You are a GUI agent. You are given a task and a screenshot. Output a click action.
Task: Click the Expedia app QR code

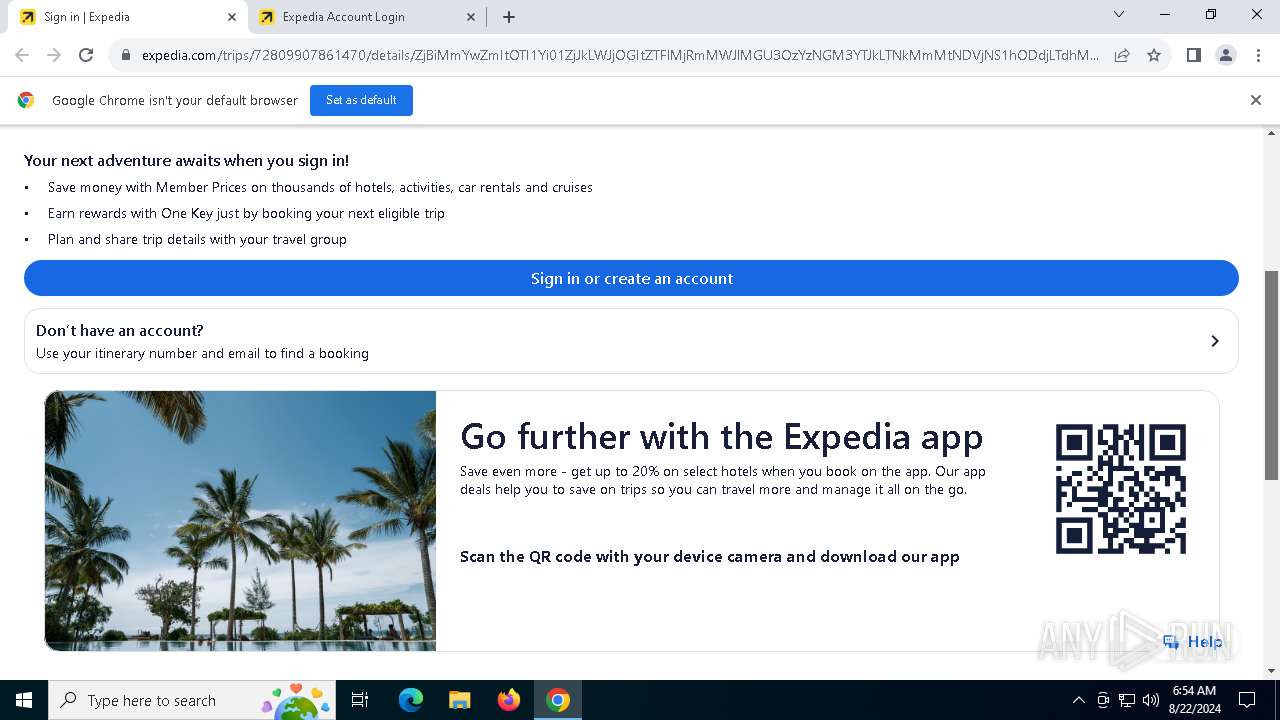1121,489
